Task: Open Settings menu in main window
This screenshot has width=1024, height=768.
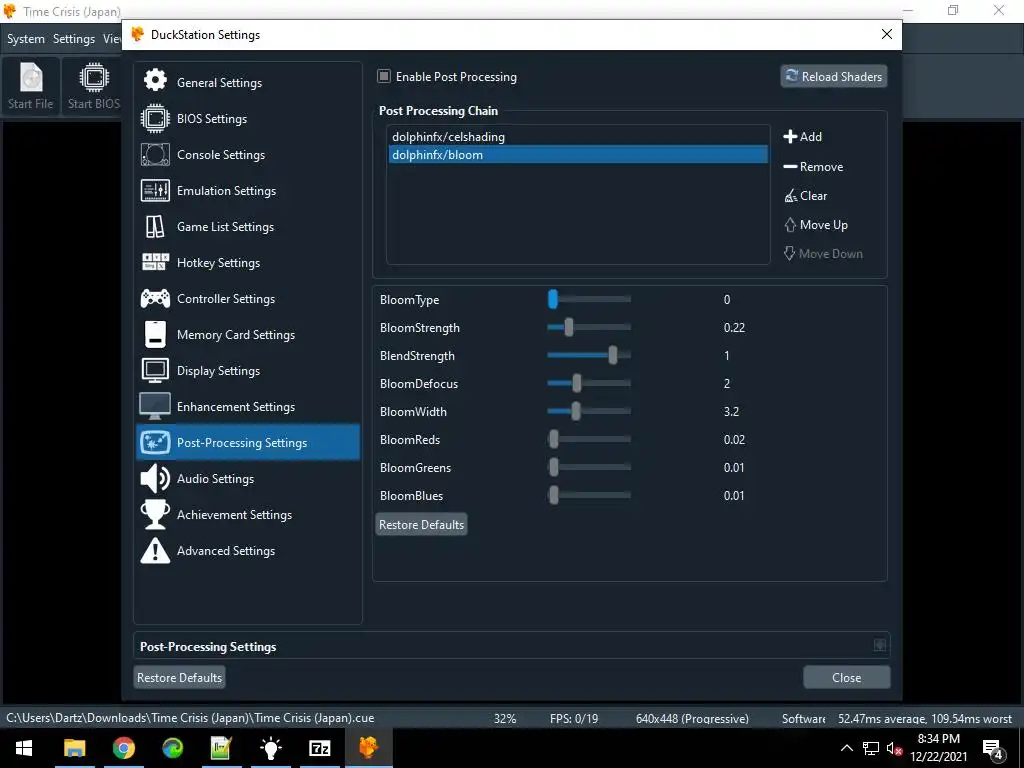Action: (74, 39)
